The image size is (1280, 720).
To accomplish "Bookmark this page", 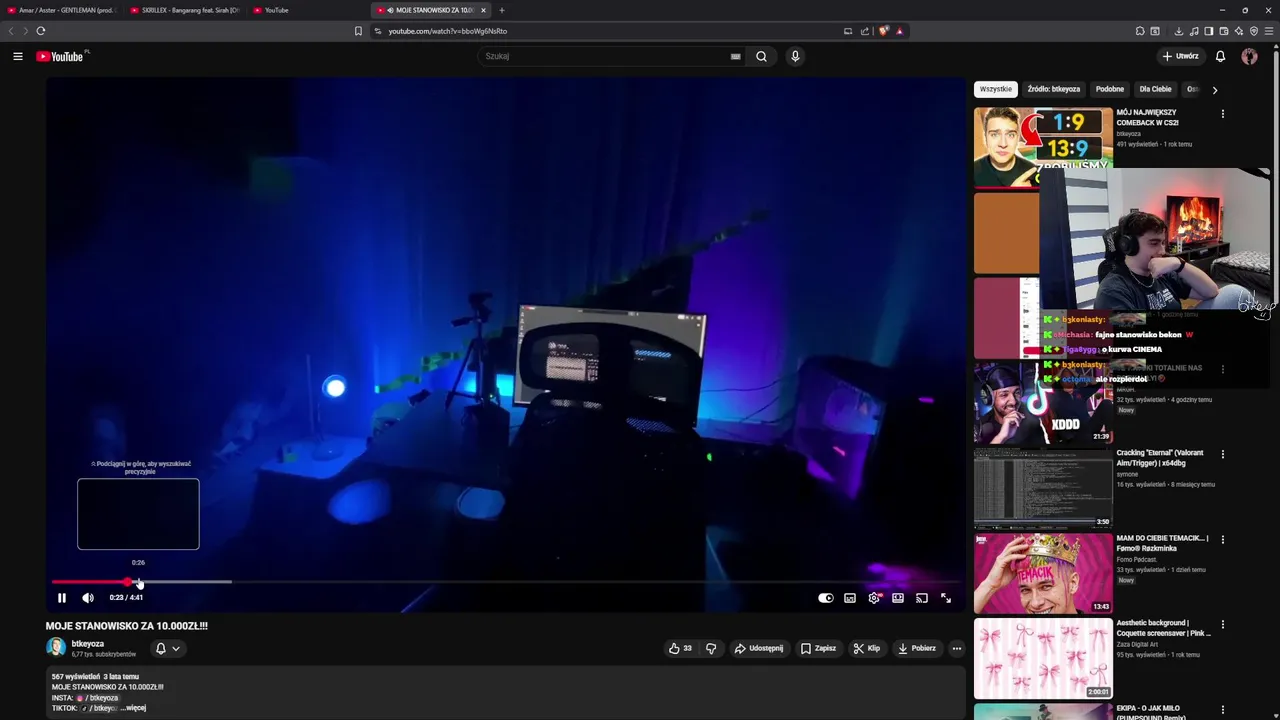I will (x=358, y=31).
